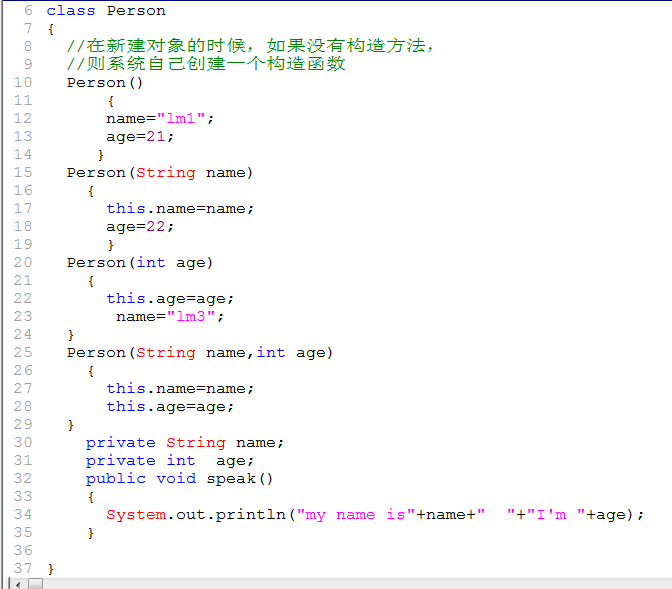672x589 pixels.
Task: Click the "I'm " string literal
Action: click(556, 514)
